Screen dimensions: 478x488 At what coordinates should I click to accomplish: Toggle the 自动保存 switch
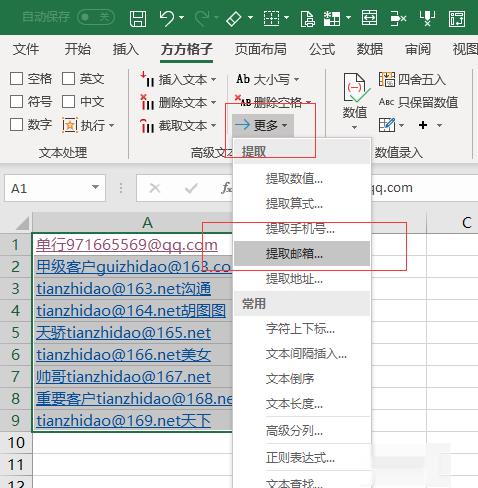(96, 17)
